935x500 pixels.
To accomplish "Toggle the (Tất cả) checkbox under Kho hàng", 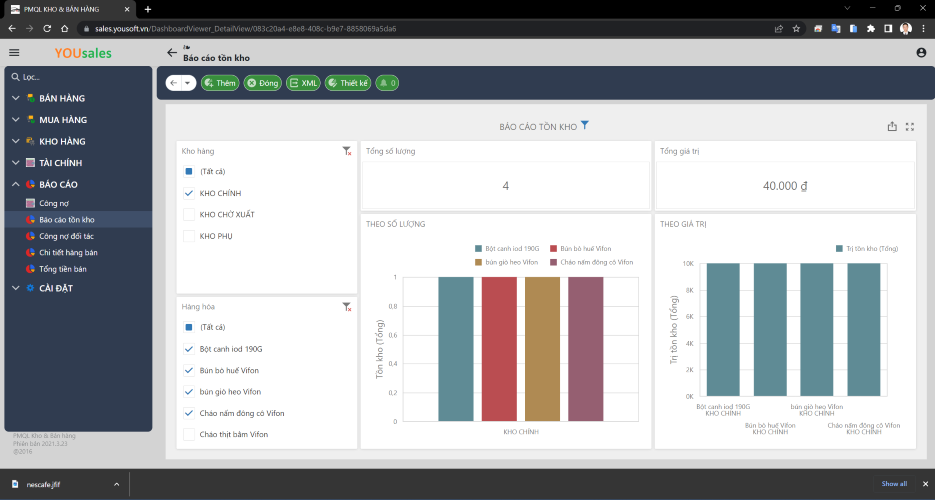I will [x=189, y=172].
